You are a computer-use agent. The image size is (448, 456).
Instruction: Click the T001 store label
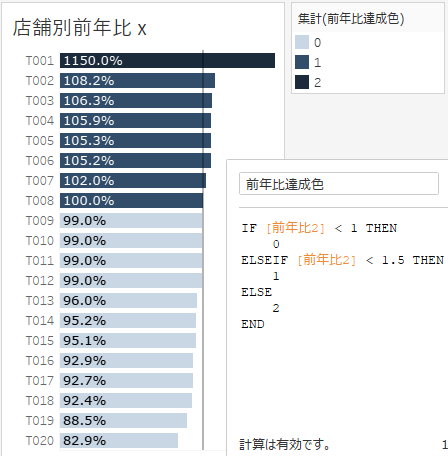[40, 61]
